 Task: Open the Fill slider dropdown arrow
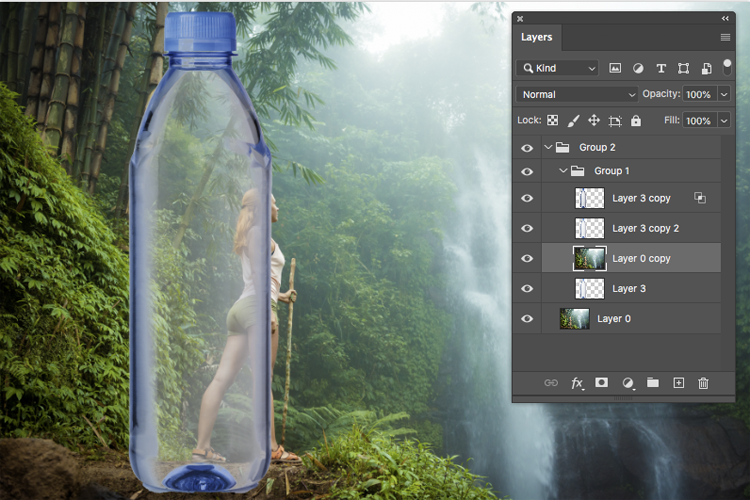coord(724,121)
